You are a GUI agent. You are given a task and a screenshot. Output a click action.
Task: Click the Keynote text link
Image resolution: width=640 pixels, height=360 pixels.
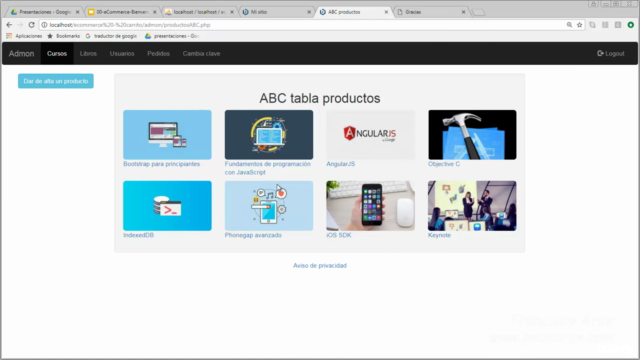pyautogui.click(x=439, y=235)
